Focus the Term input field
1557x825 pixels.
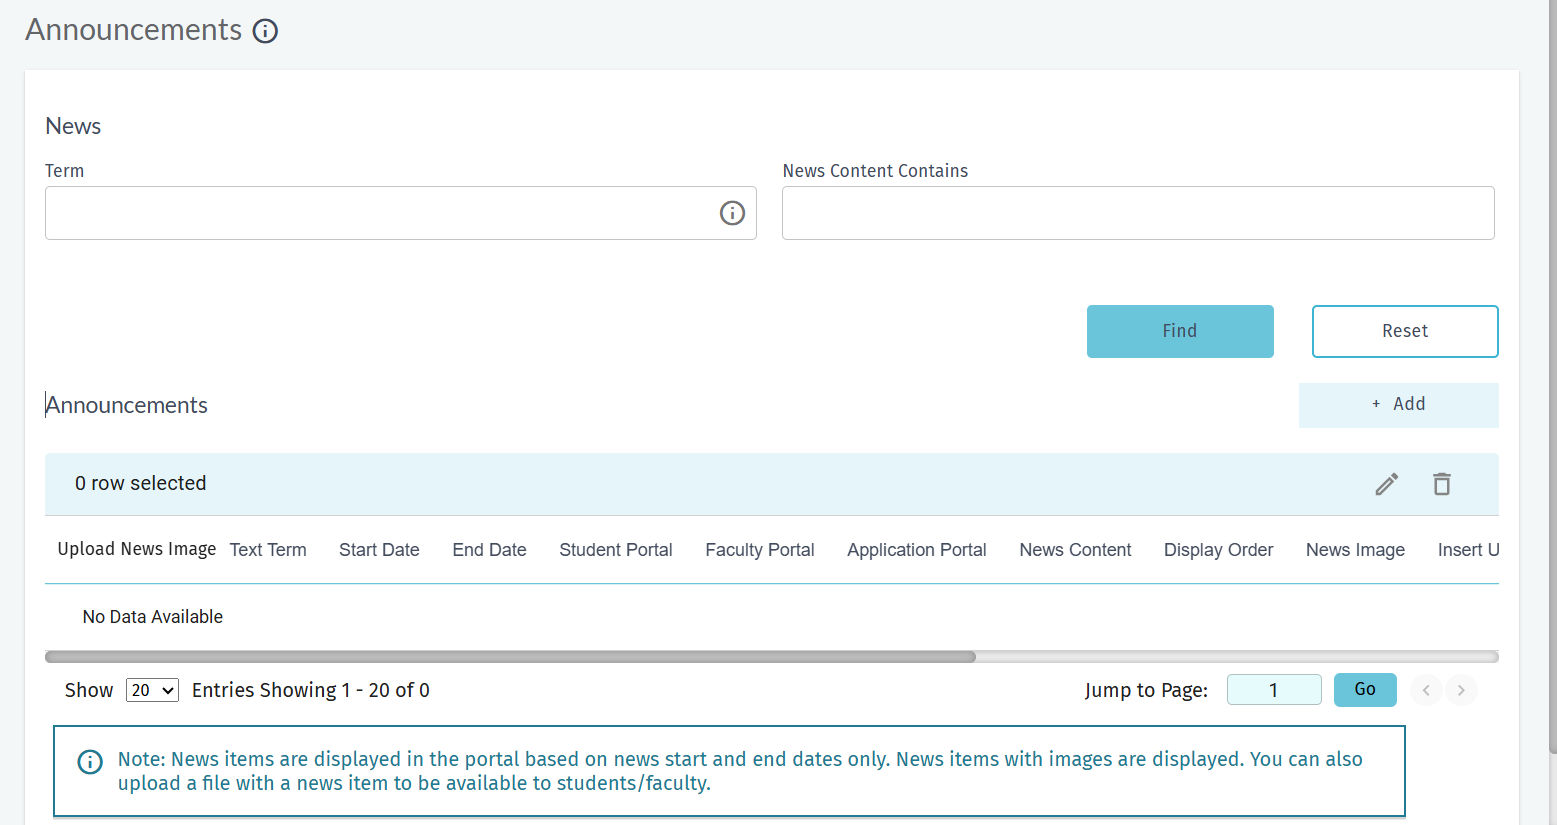400,213
